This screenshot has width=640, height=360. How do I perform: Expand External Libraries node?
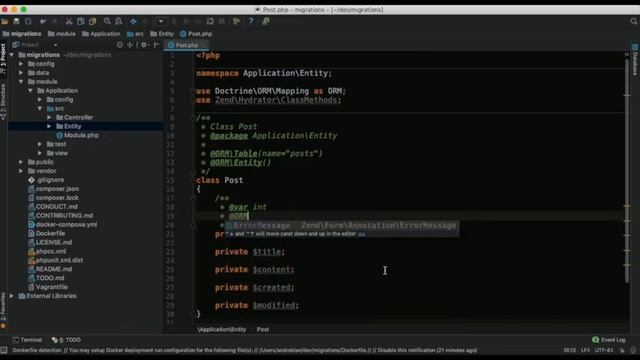tap(12, 296)
